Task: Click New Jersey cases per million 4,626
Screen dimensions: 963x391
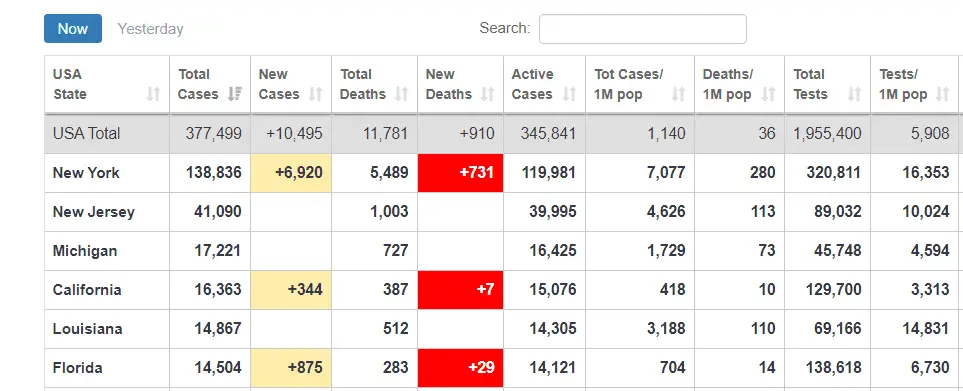Action: pos(665,212)
